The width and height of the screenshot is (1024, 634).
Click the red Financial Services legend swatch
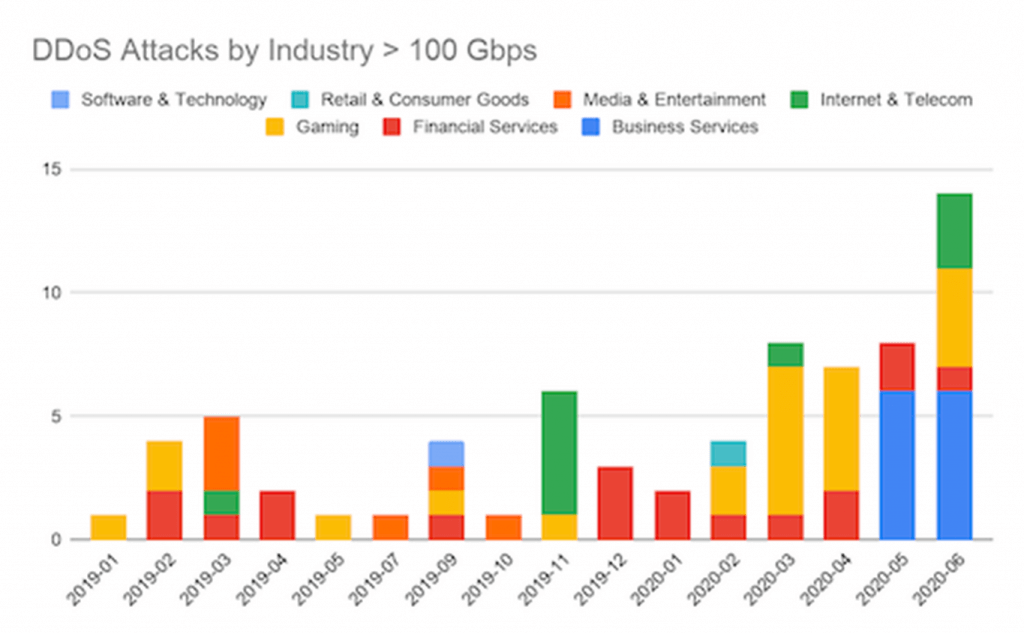coord(391,127)
